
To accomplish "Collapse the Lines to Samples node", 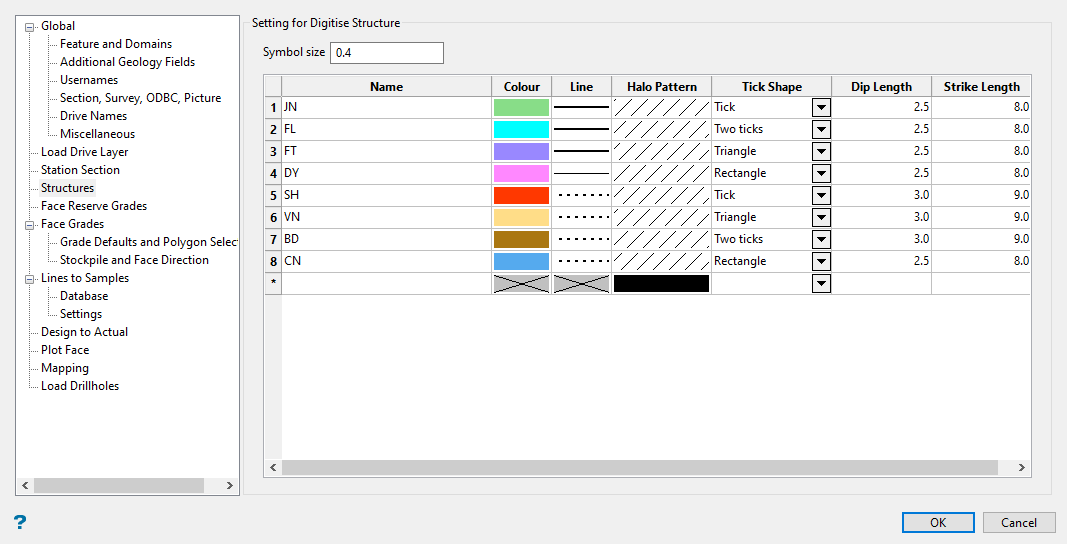I will [30, 279].
